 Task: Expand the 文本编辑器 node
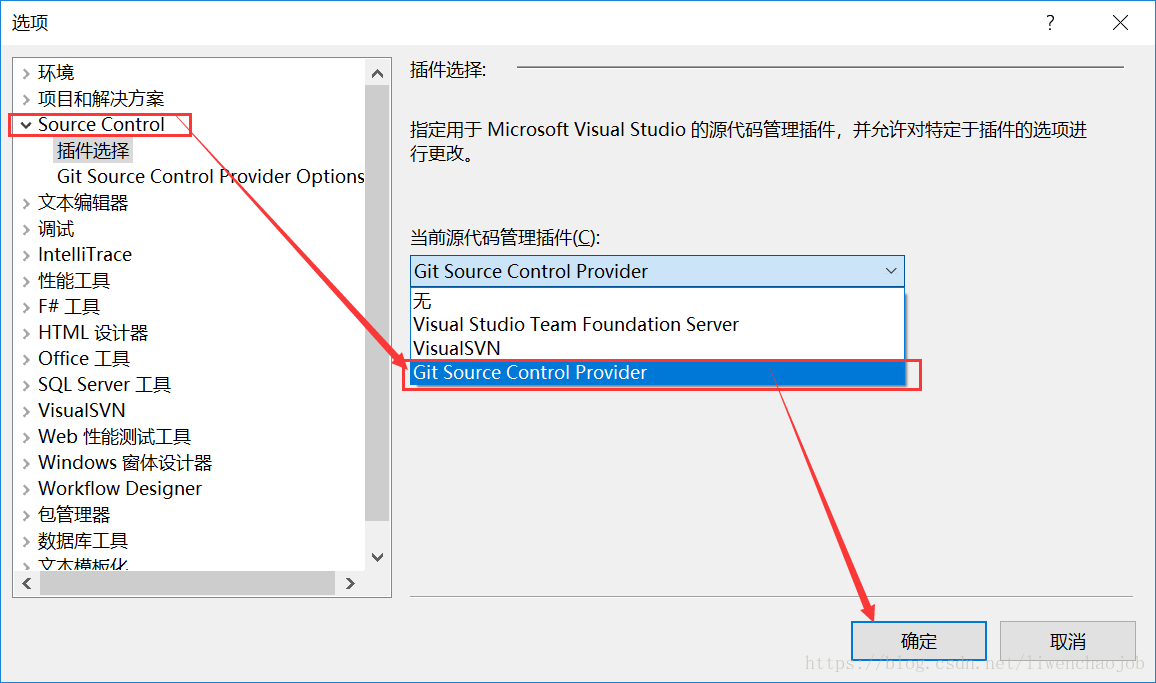tap(27, 203)
